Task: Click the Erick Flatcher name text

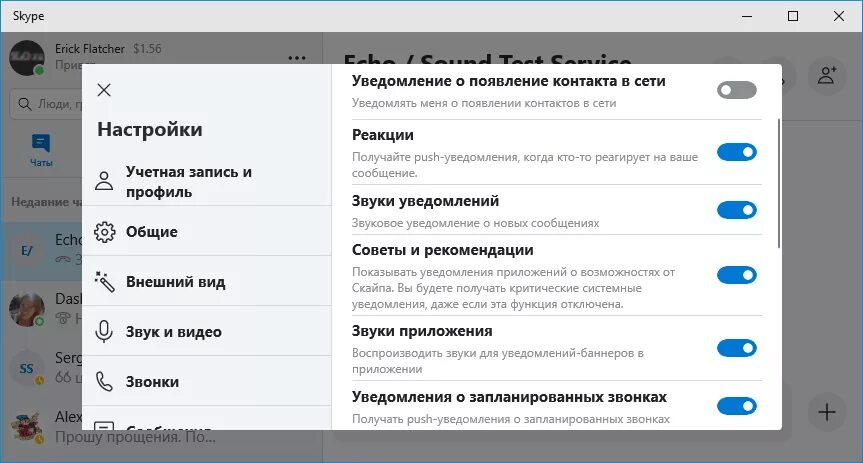Action: [90, 49]
